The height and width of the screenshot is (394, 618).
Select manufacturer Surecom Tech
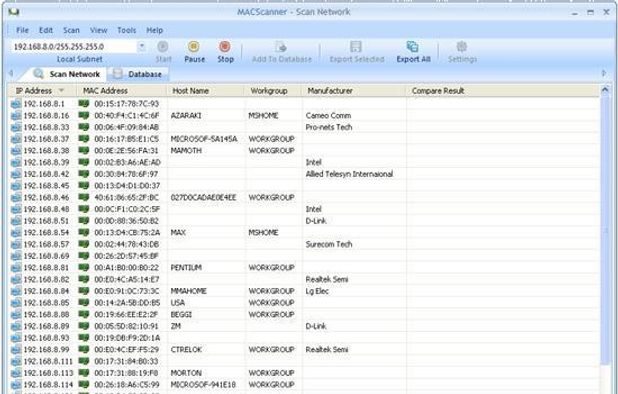[x=329, y=244]
